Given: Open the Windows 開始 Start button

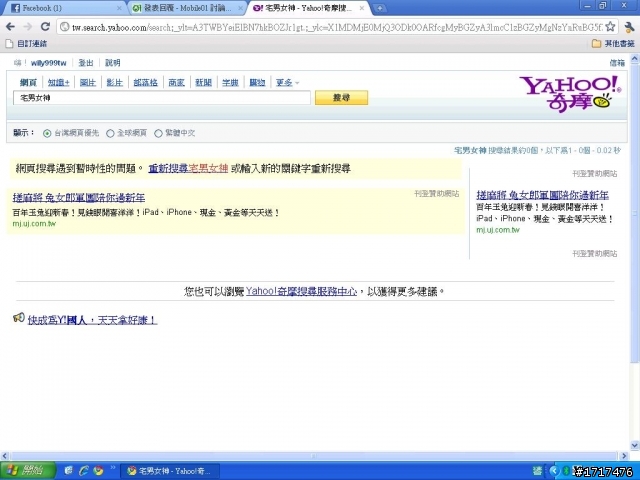Looking at the screenshot, I should 28,471.
